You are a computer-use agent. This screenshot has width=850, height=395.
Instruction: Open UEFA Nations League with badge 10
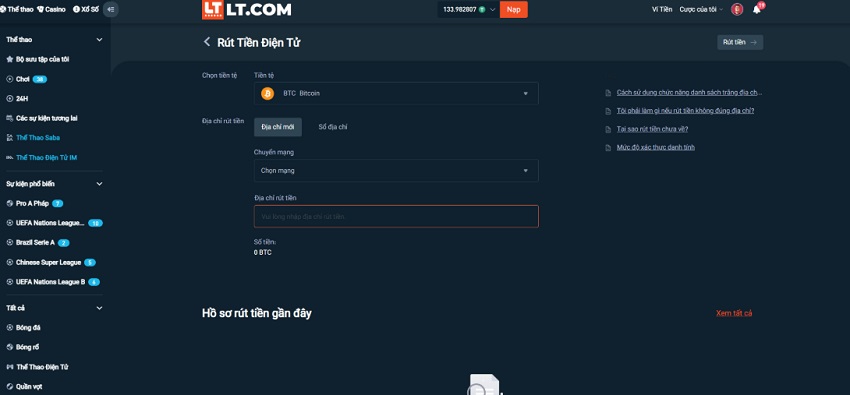(54, 223)
